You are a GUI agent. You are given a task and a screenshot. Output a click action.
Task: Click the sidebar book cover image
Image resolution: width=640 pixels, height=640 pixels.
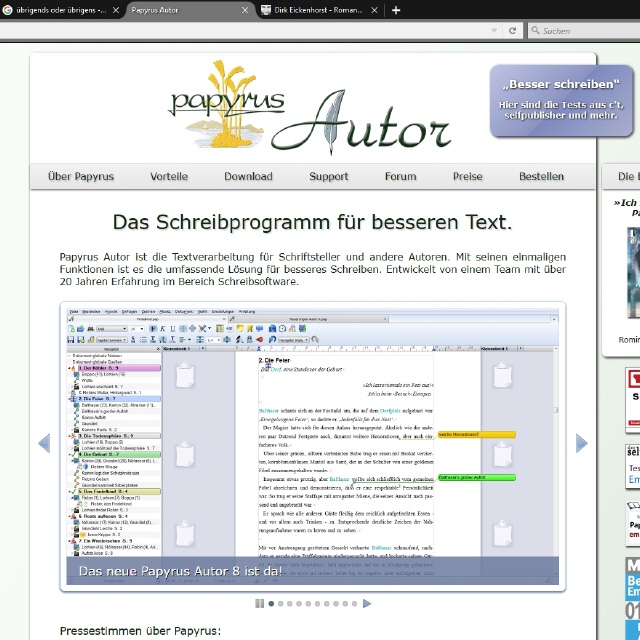633,273
